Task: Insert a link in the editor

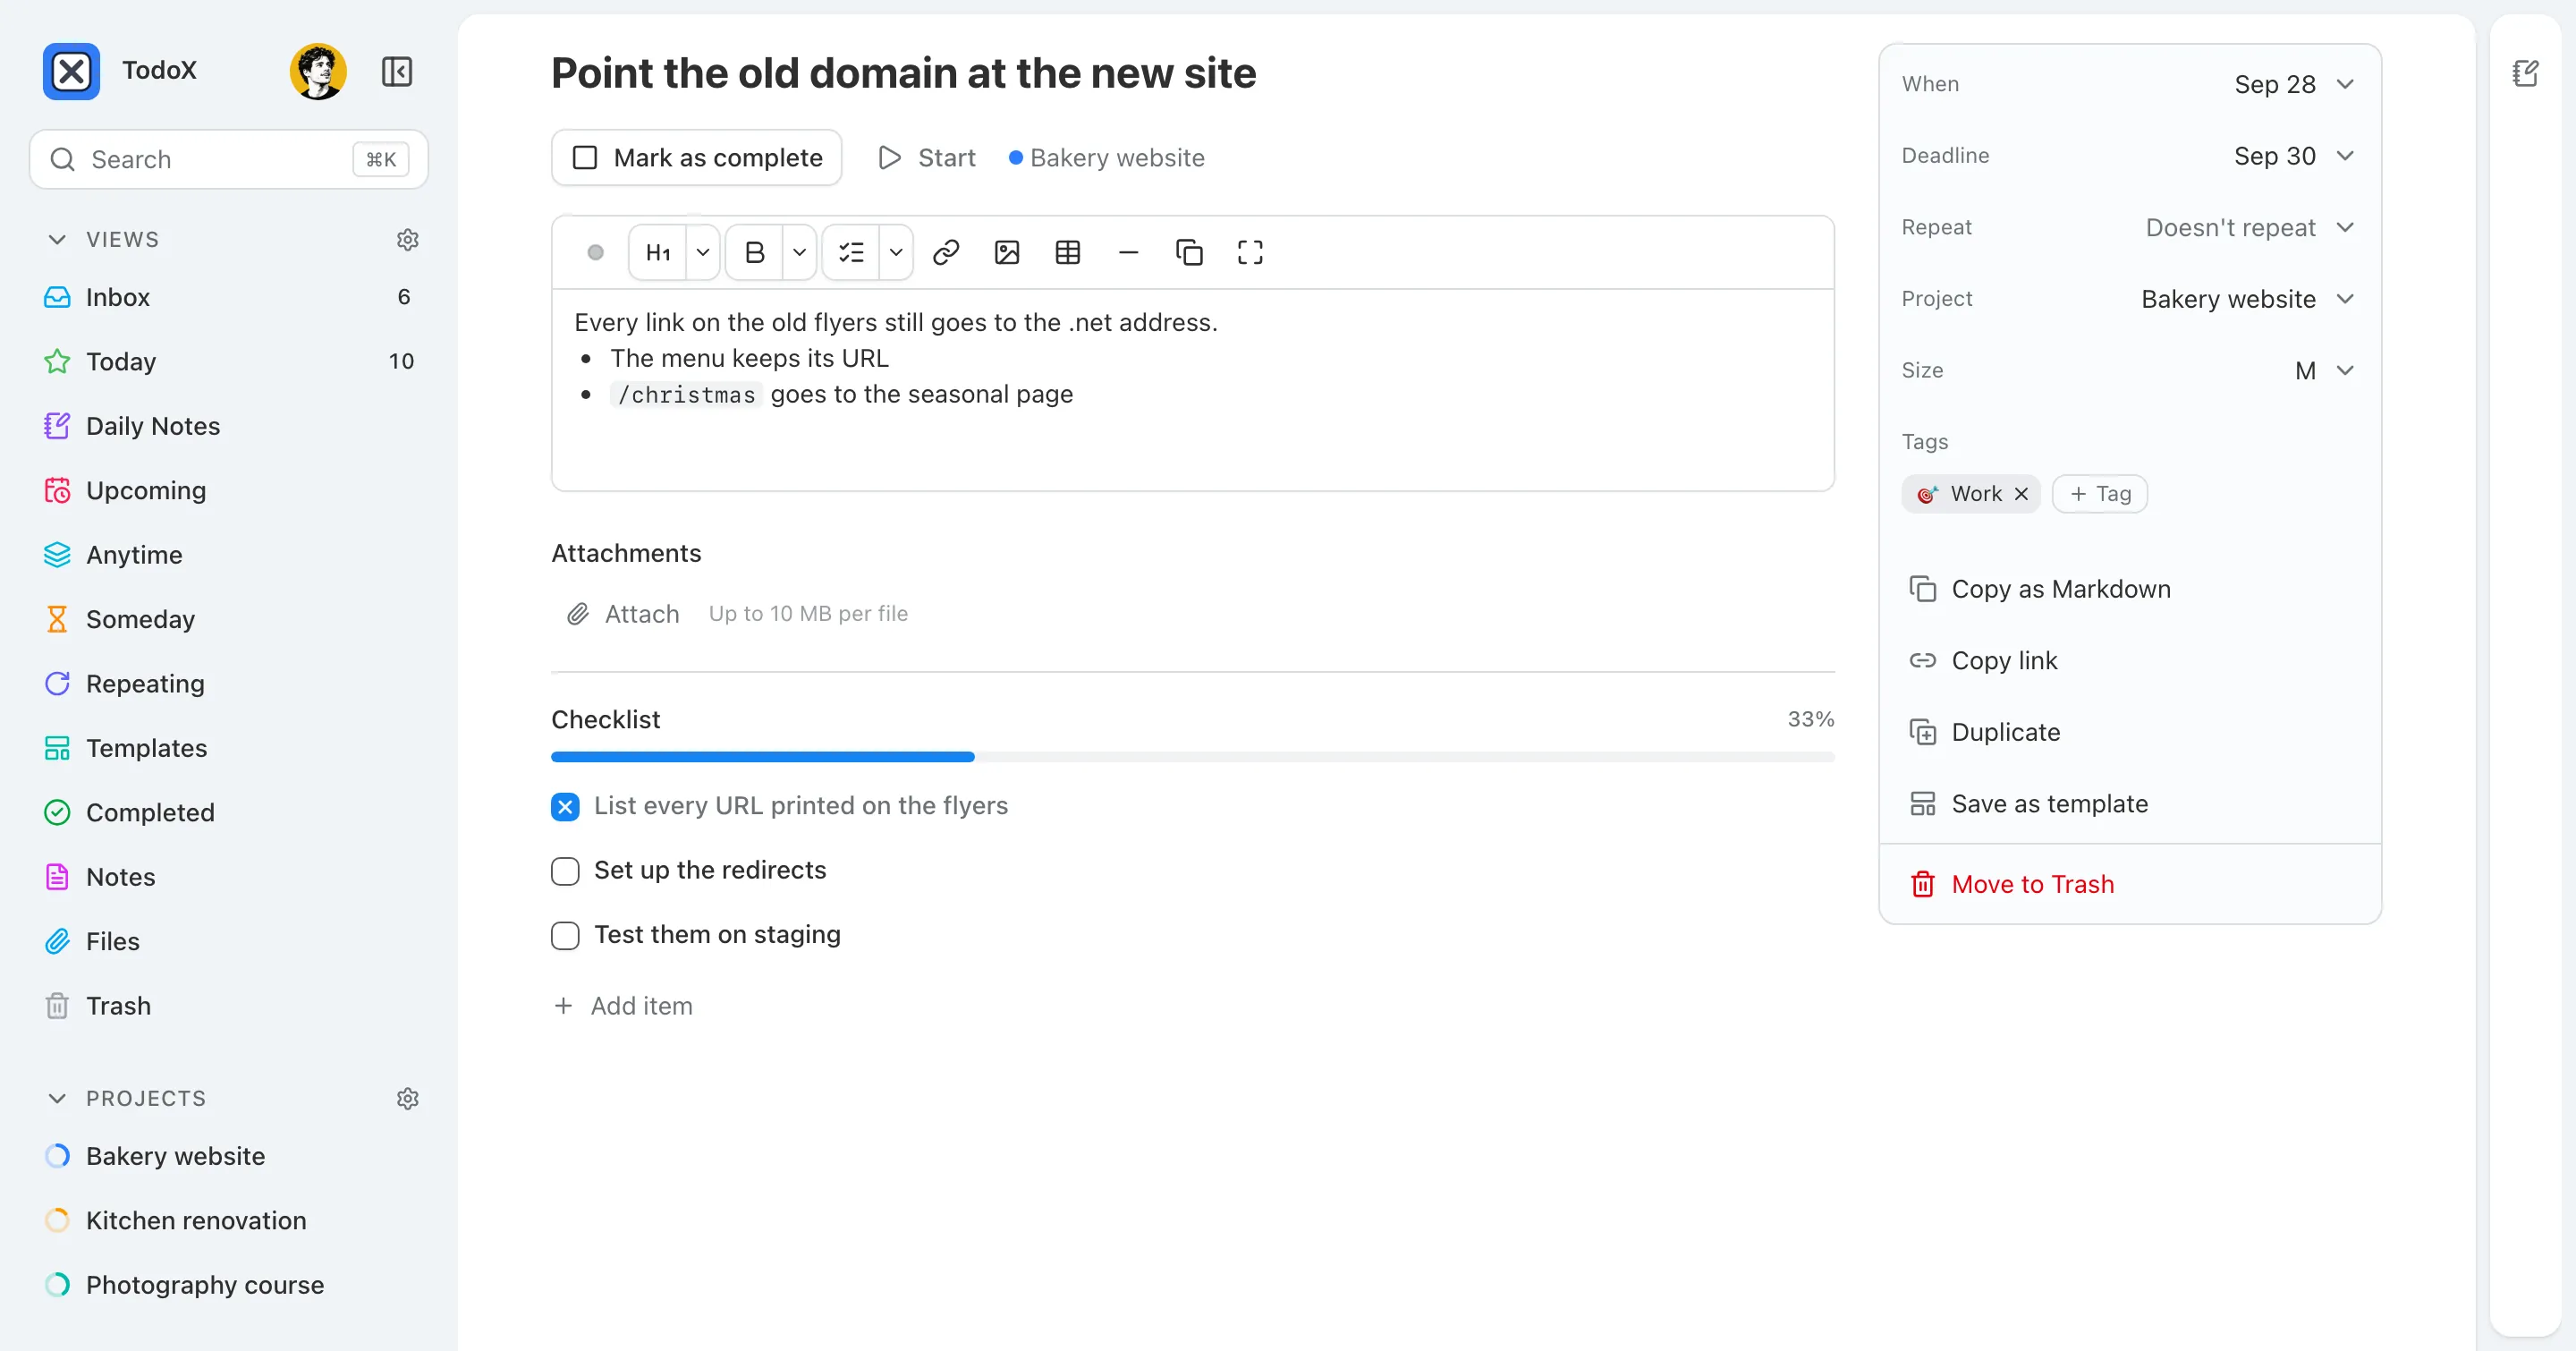Action: [x=946, y=252]
